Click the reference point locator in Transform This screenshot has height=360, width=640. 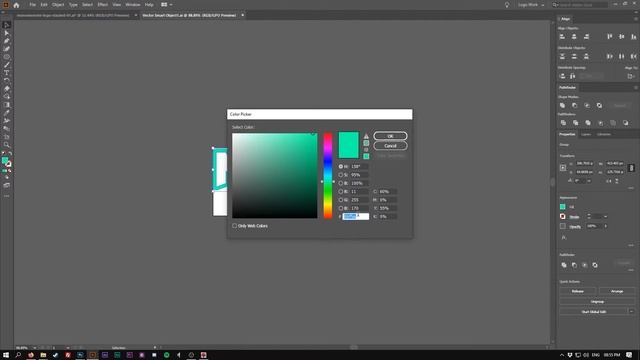563,168
